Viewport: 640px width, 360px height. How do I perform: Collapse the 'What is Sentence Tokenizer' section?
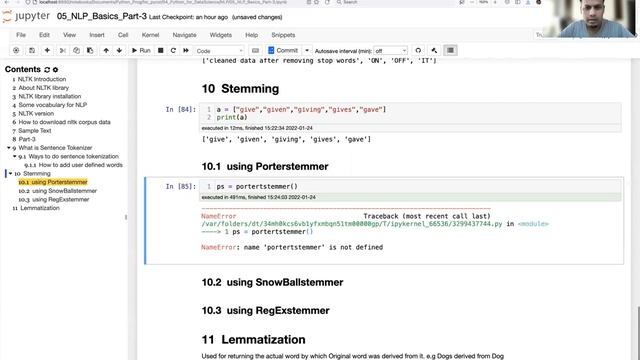coord(9,148)
